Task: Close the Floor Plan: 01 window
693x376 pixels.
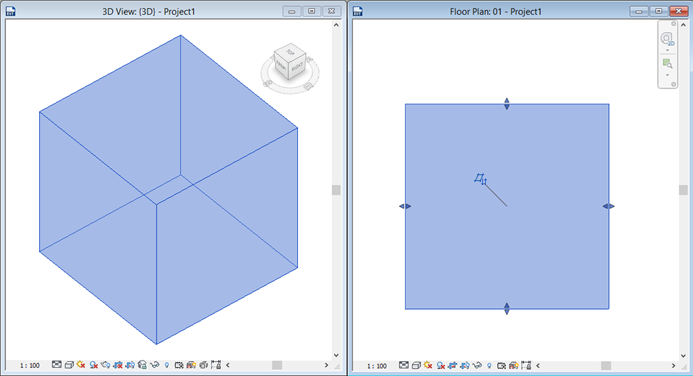Action: point(679,11)
